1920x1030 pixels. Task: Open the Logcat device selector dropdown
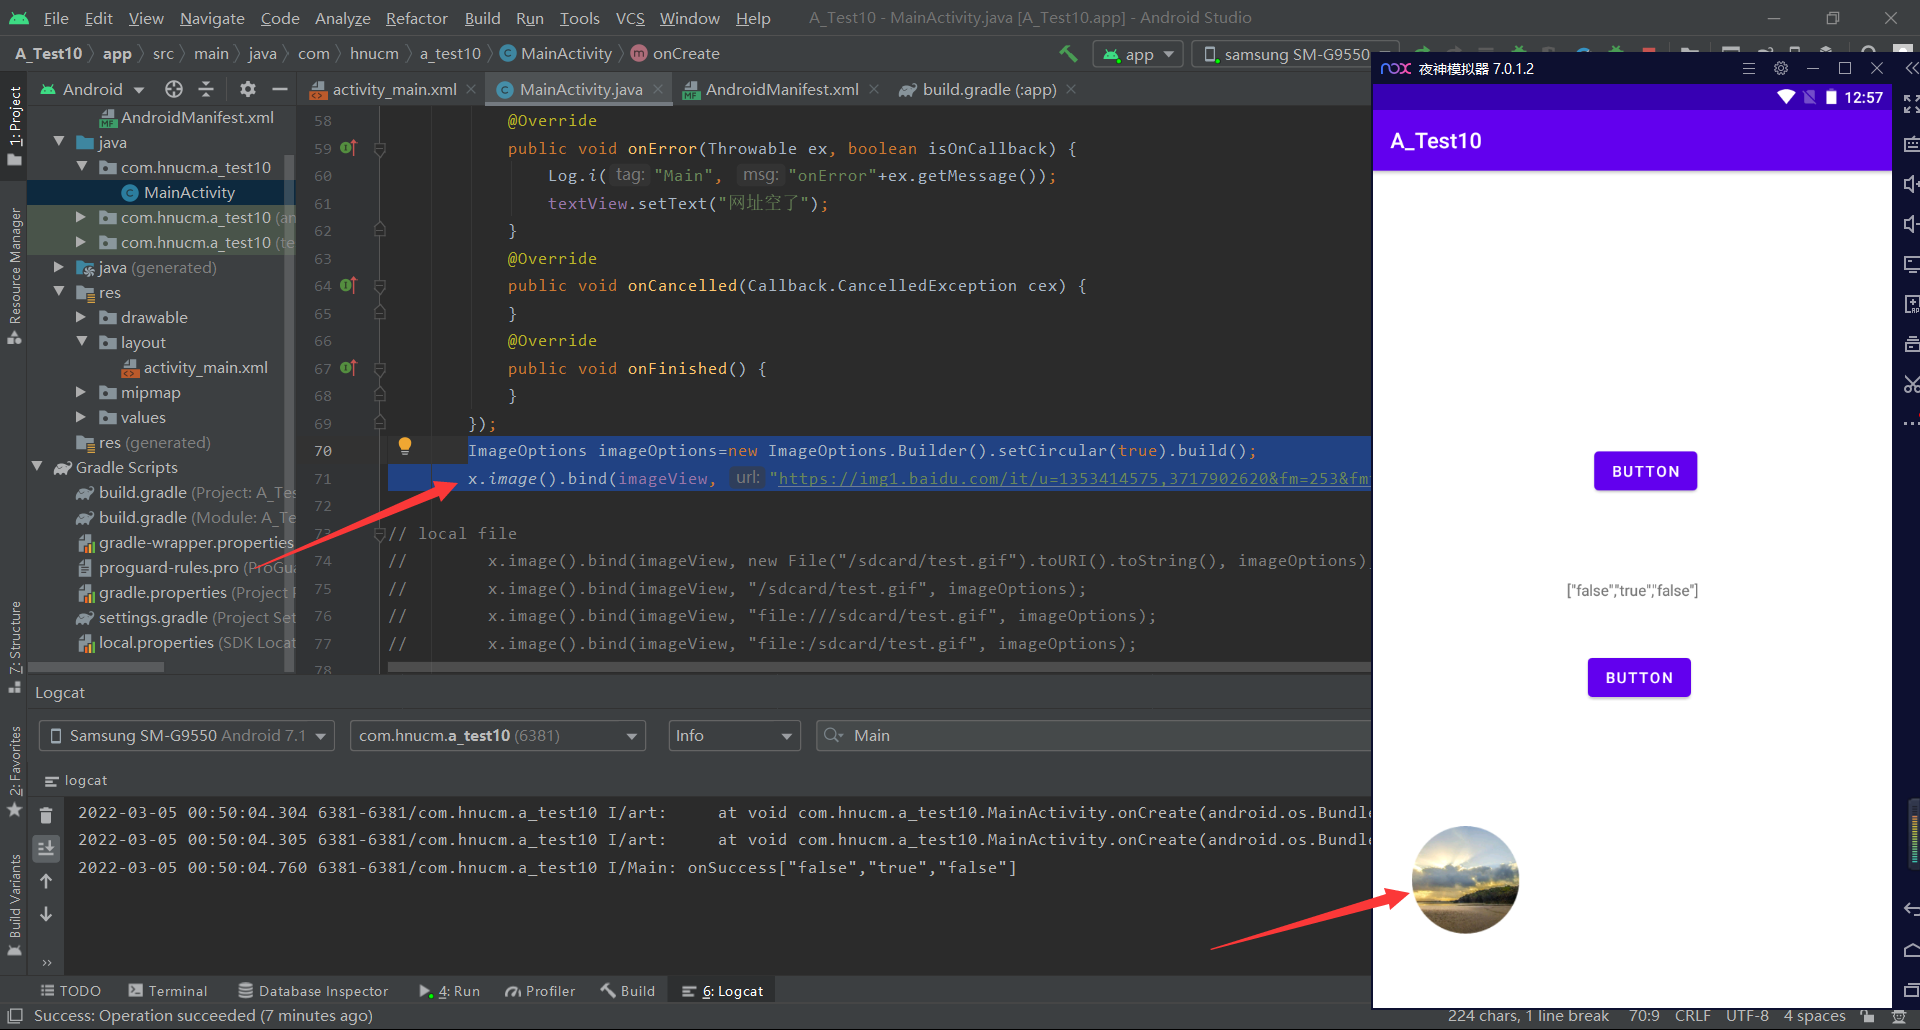pos(187,736)
